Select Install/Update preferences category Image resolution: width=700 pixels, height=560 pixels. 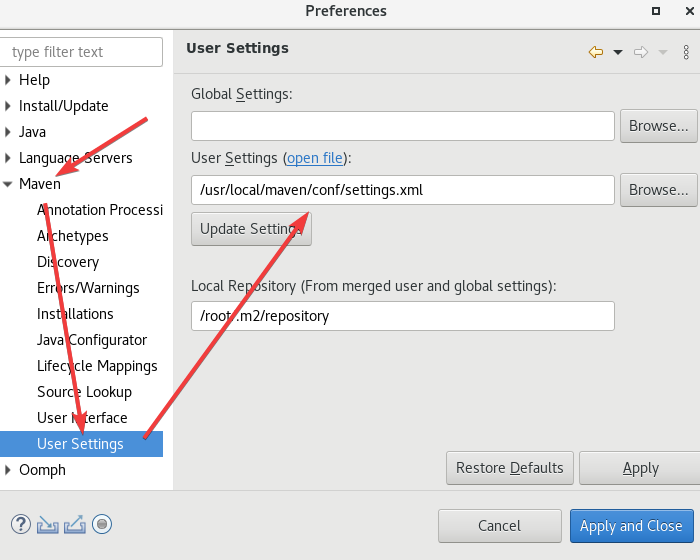63,106
